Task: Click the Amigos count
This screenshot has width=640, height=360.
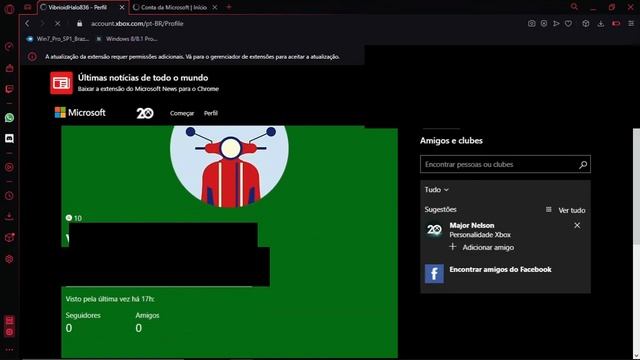Action: point(139,328)
